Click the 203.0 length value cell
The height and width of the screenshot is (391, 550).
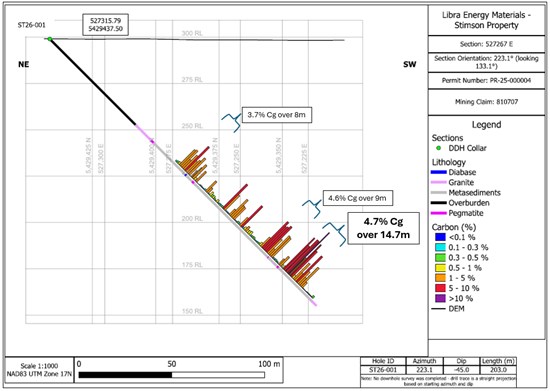coord(498,370)
